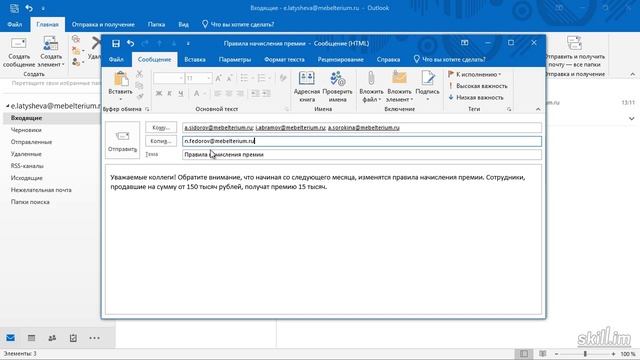
Task: Click the Cut scissors icon
Action: click(139, 74)
